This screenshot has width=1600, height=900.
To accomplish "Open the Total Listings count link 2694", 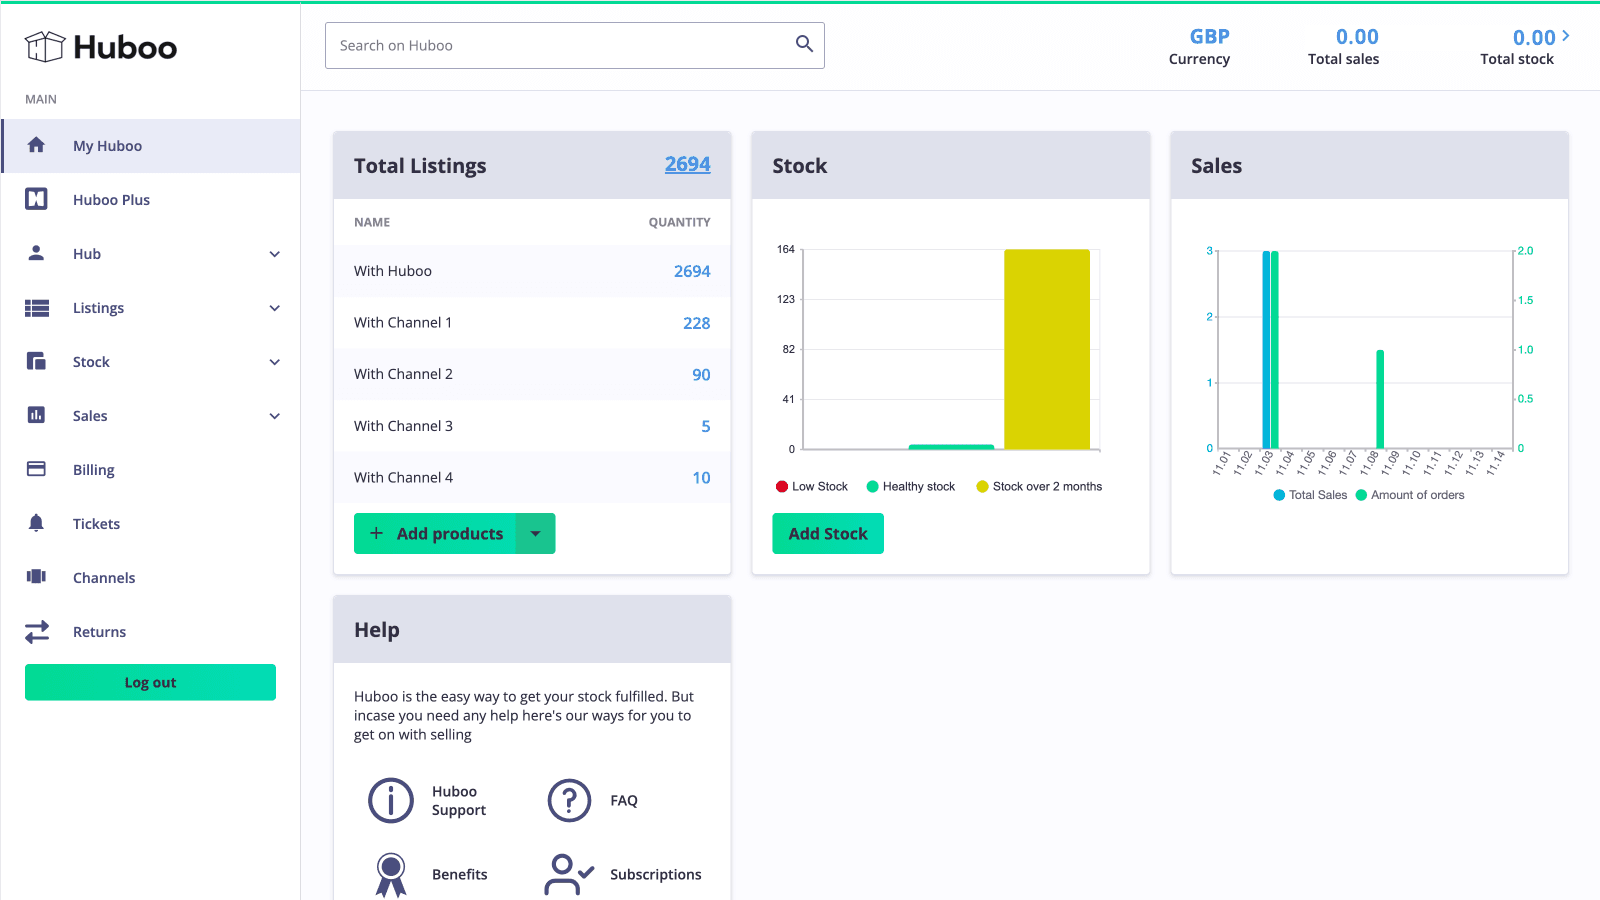I will click(688, 164).
